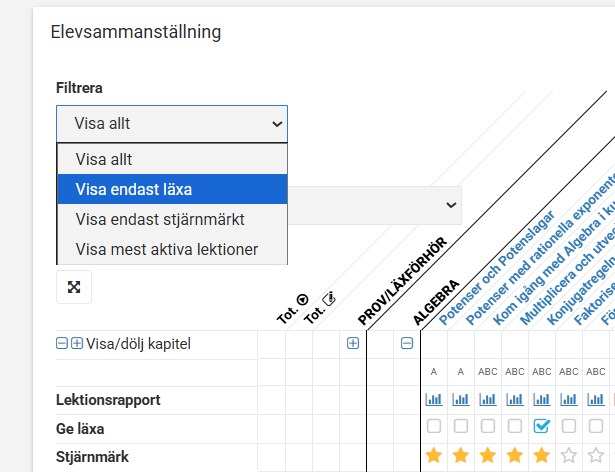Click the Filtrera dropdown showing Visa allt

click(x=171, y=124)
